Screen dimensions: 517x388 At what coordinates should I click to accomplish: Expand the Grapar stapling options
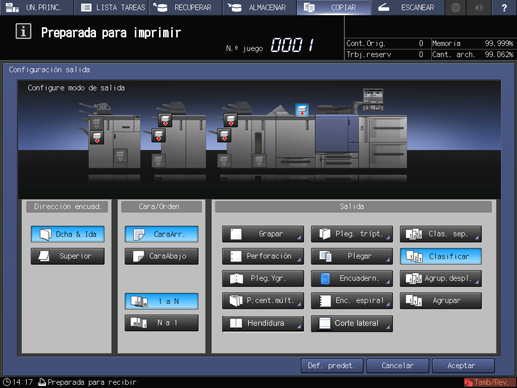(263, 234)
